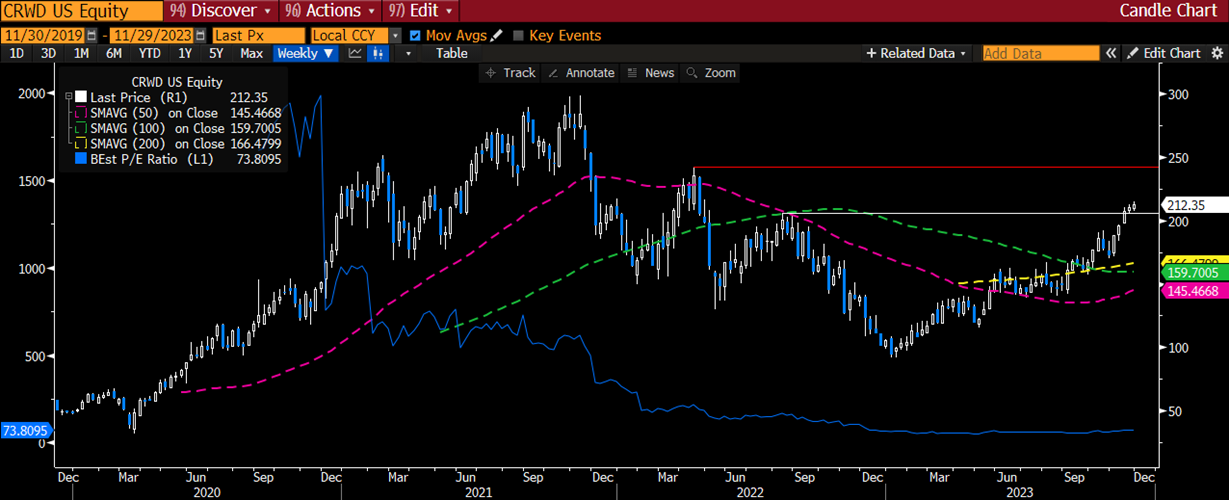Click the Candle Chart title text
Viewport: 1229px width, 500px height.
click(1169, 11)
